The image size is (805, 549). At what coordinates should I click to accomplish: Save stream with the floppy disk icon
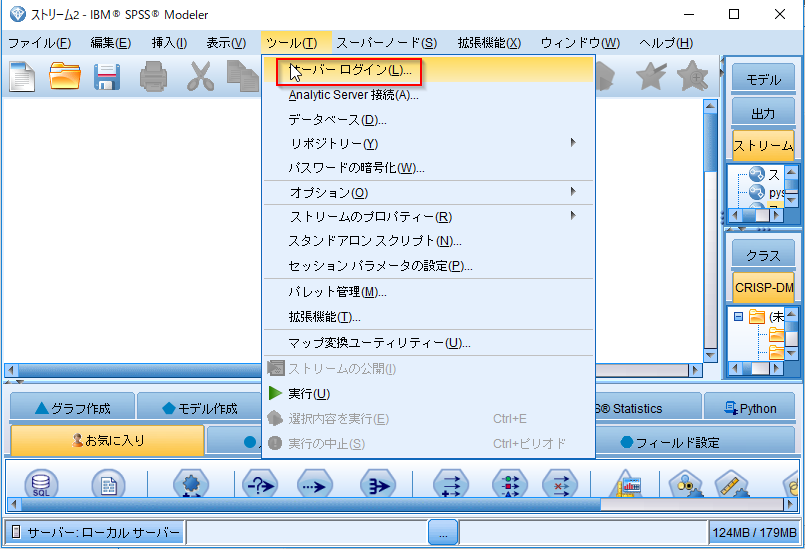107,77
